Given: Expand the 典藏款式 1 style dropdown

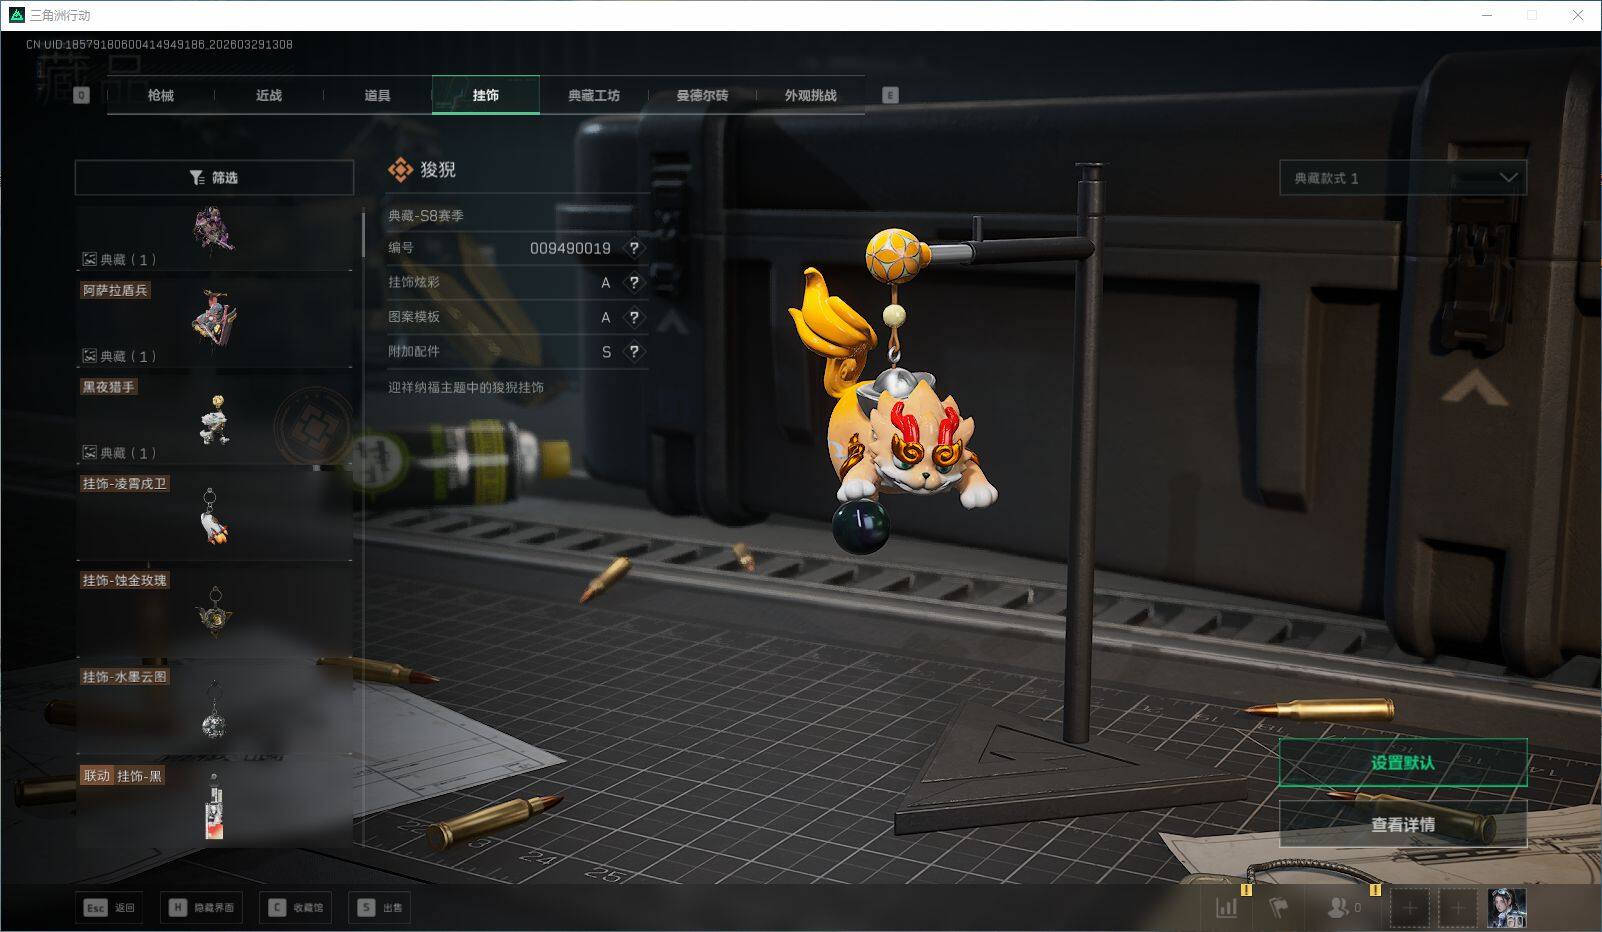Looking at the screenshot, I should (x=1403, y=178).
